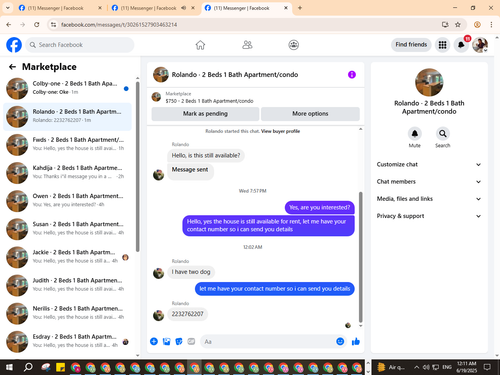The width and height of the screenshot is (500, 375).
Task: Open the Windows Start menu
Action: 9,367
